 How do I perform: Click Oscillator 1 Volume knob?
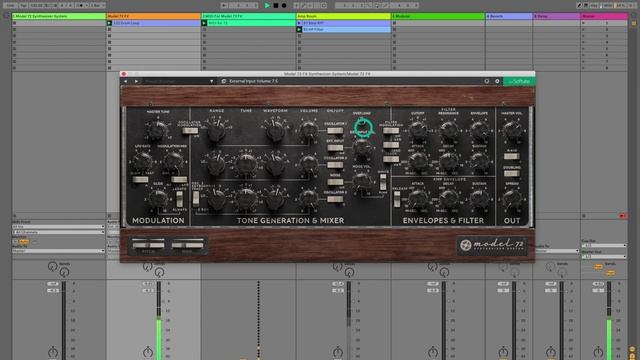click(309, 130)
